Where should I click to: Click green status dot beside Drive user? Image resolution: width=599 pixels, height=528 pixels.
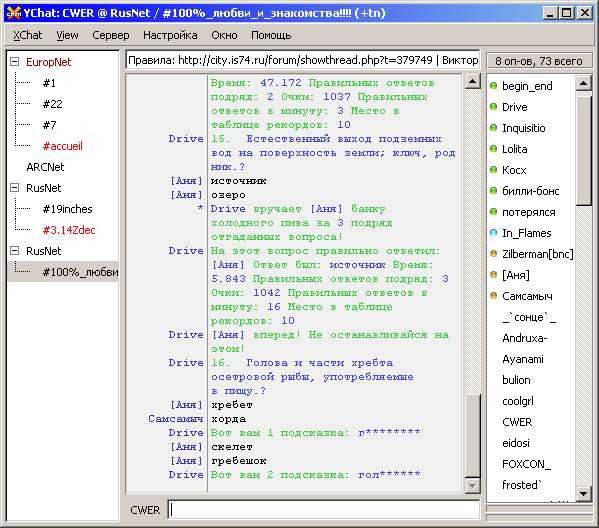pyautogui.click(x=494, y=107)
